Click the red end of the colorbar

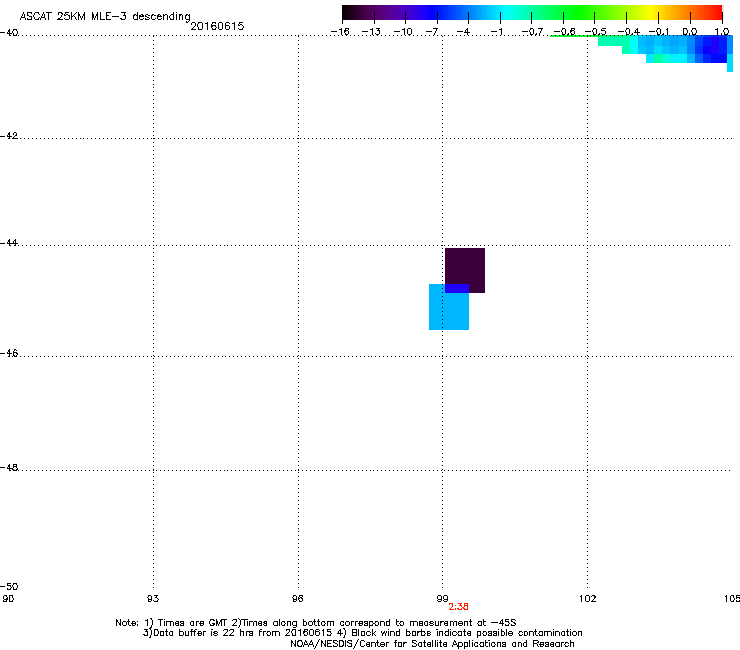pos(713,13)
